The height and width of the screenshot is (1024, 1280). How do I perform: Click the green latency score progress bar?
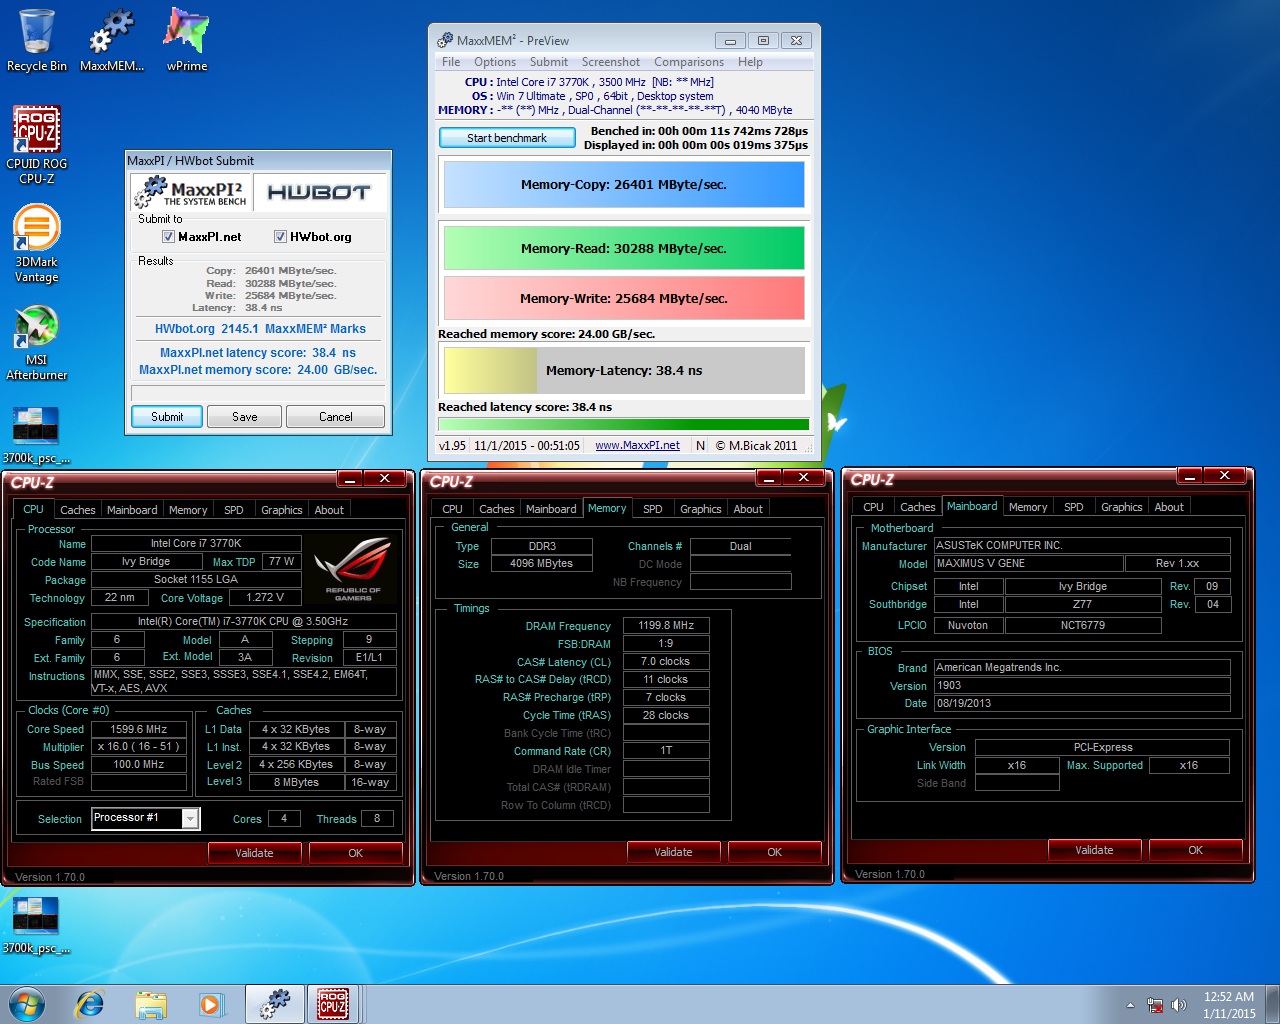click(x=624, y=424)
